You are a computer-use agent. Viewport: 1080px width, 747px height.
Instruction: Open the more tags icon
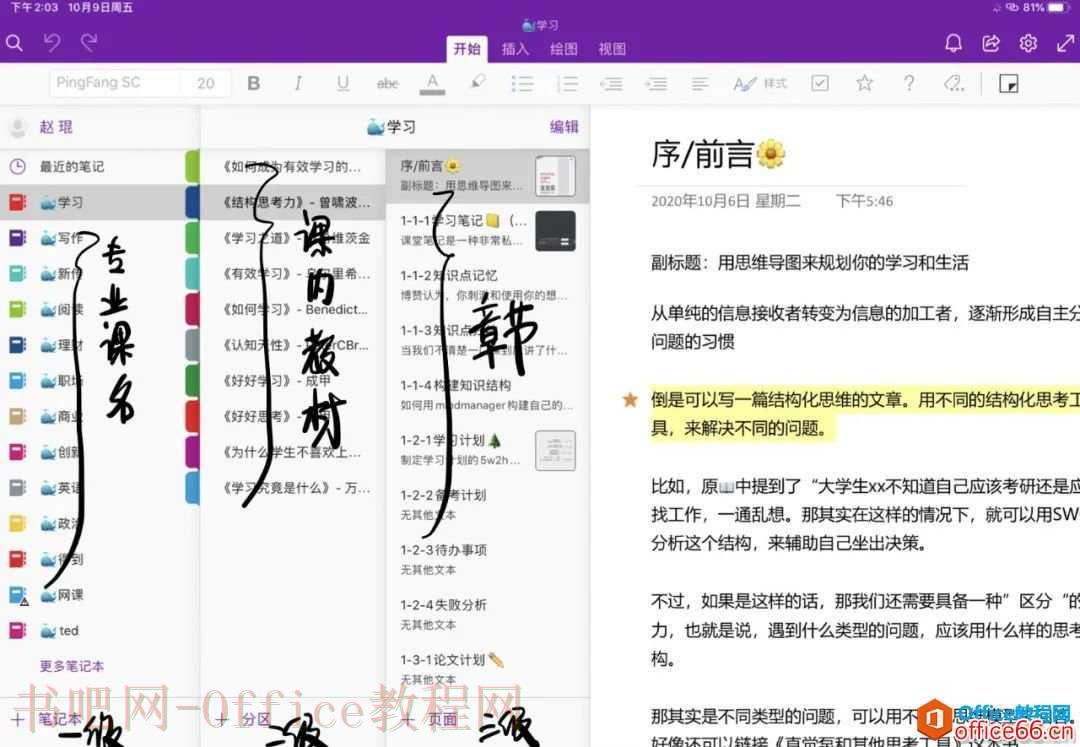[x=954, y=83]
